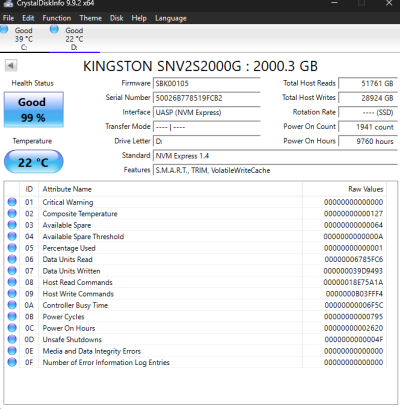The width and height of the screenshot is (400, 409).
Task: Click the status orb for Power Cycles
Action: tap(12, 316)
